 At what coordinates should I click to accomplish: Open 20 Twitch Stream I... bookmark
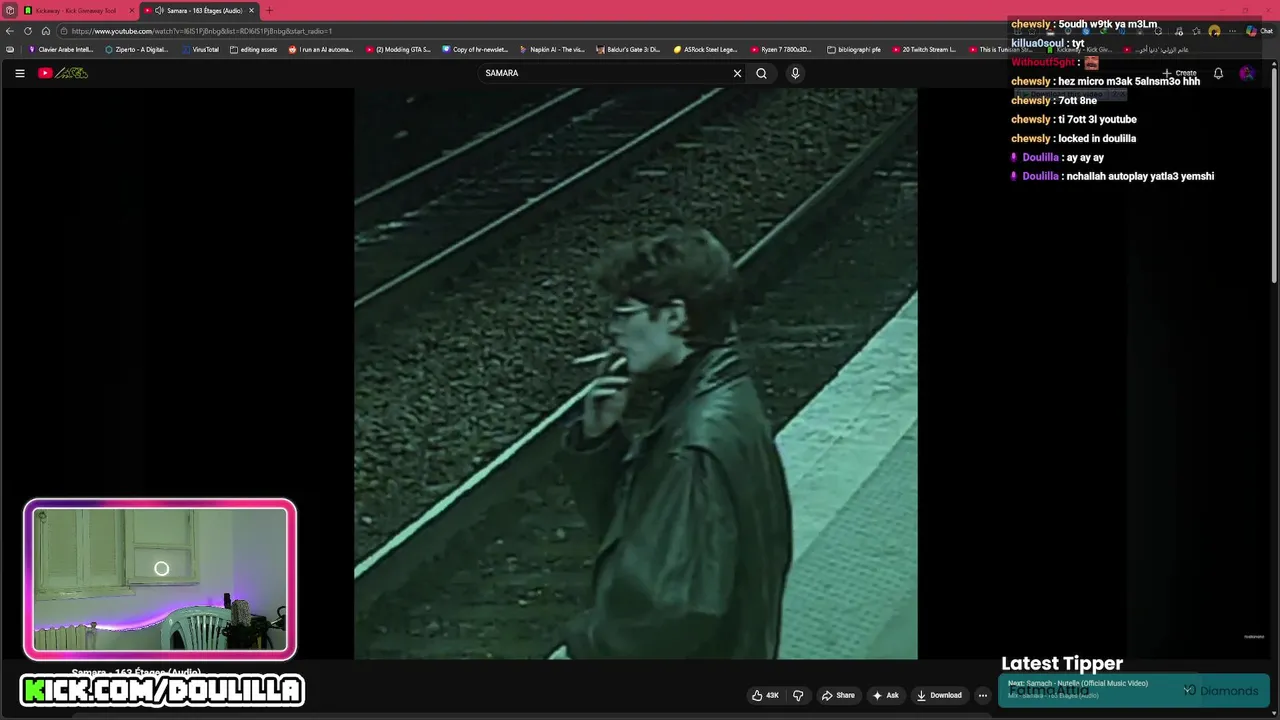tap(924, 49)
